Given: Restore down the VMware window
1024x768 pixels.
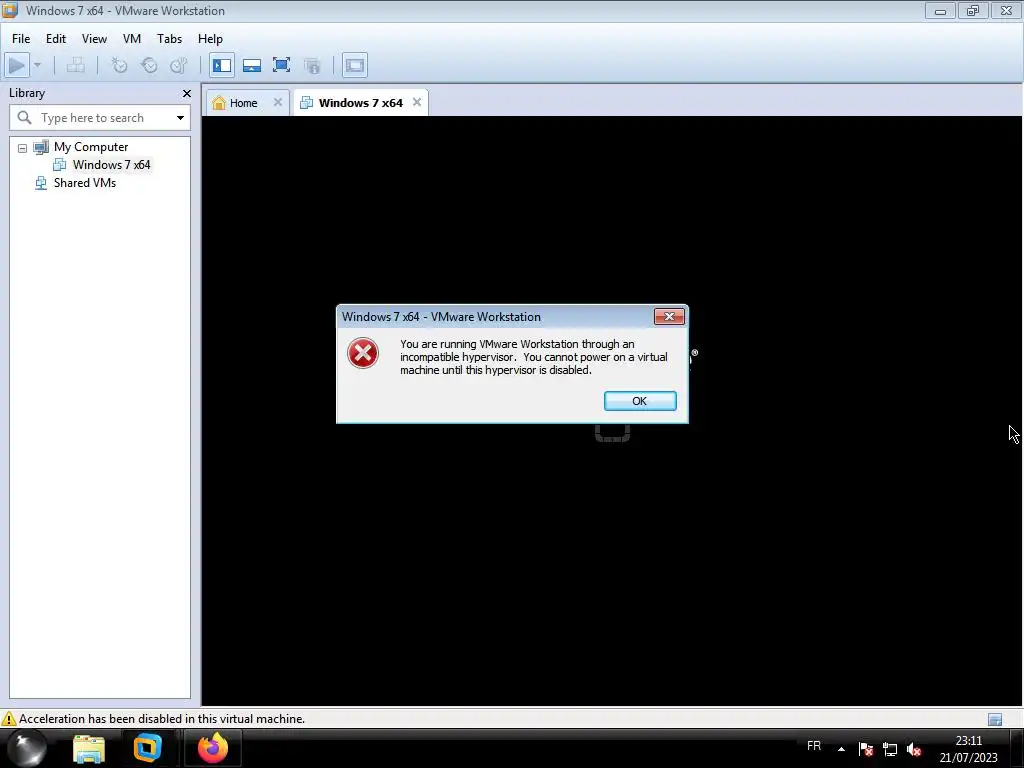Looking at the screenshot, I should (x=973, y=10).
